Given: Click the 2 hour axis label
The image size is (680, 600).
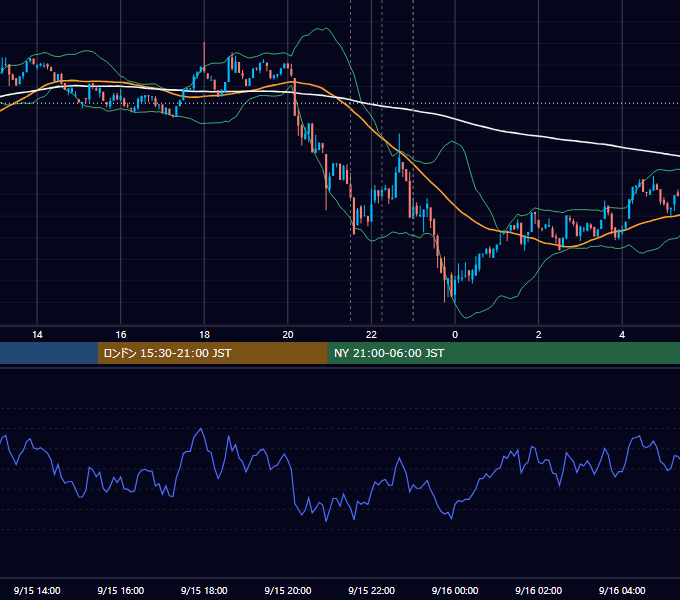Looking at the screenshot, I should 539,335.
